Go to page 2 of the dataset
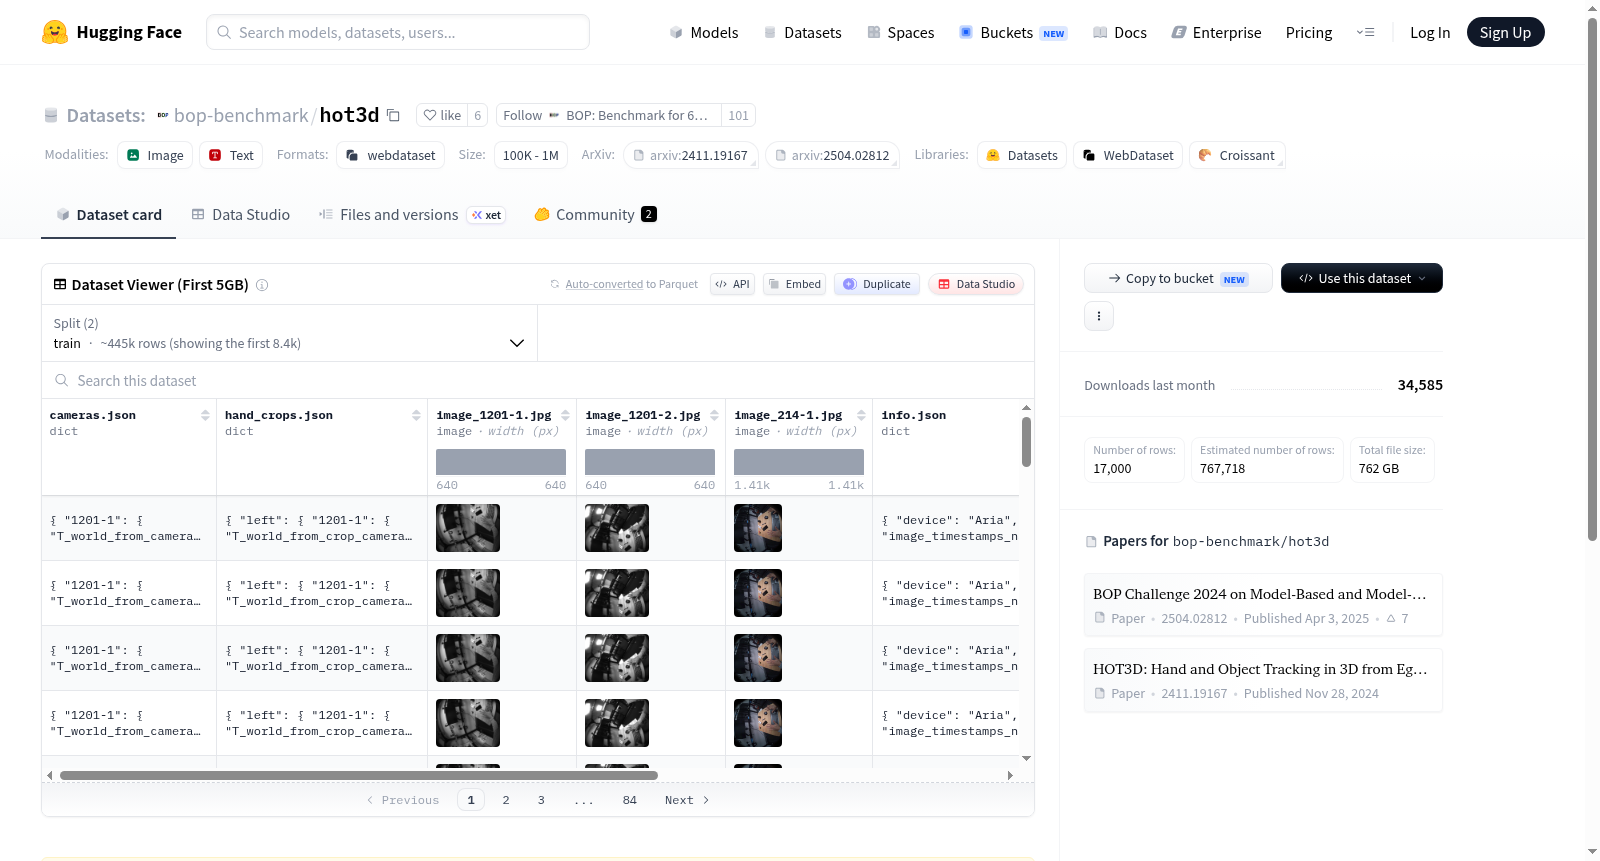1600x861 pixels. 506,800
